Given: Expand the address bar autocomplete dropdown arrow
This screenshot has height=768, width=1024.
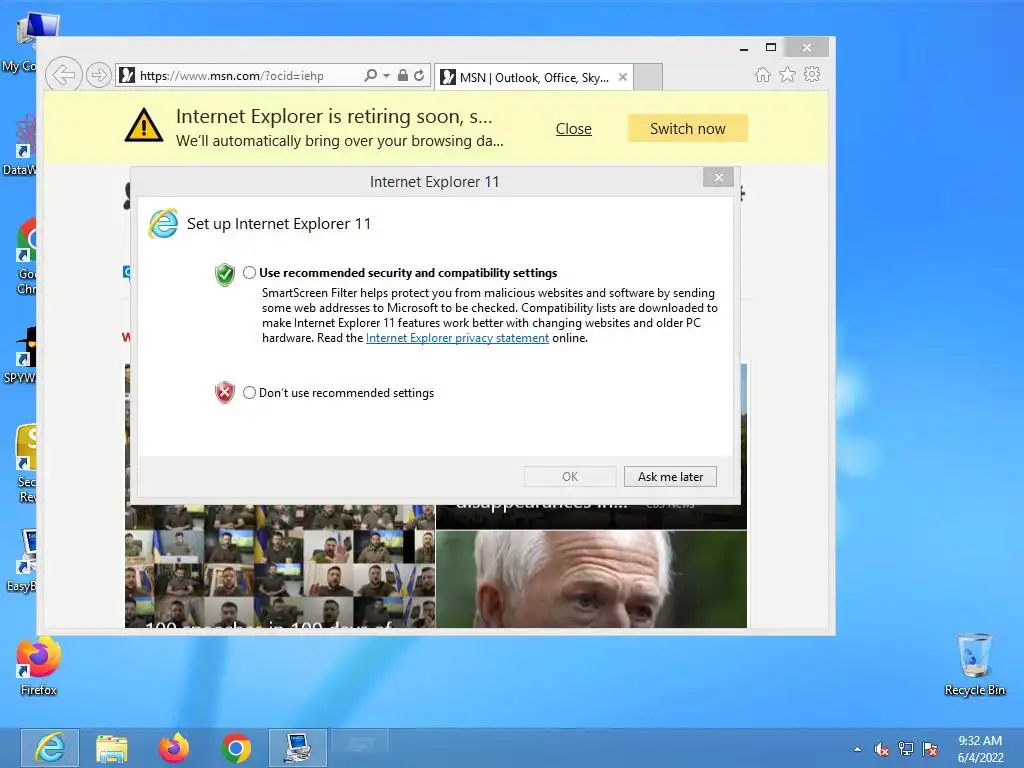Looking at the screenshot, I should coord(387,76).
